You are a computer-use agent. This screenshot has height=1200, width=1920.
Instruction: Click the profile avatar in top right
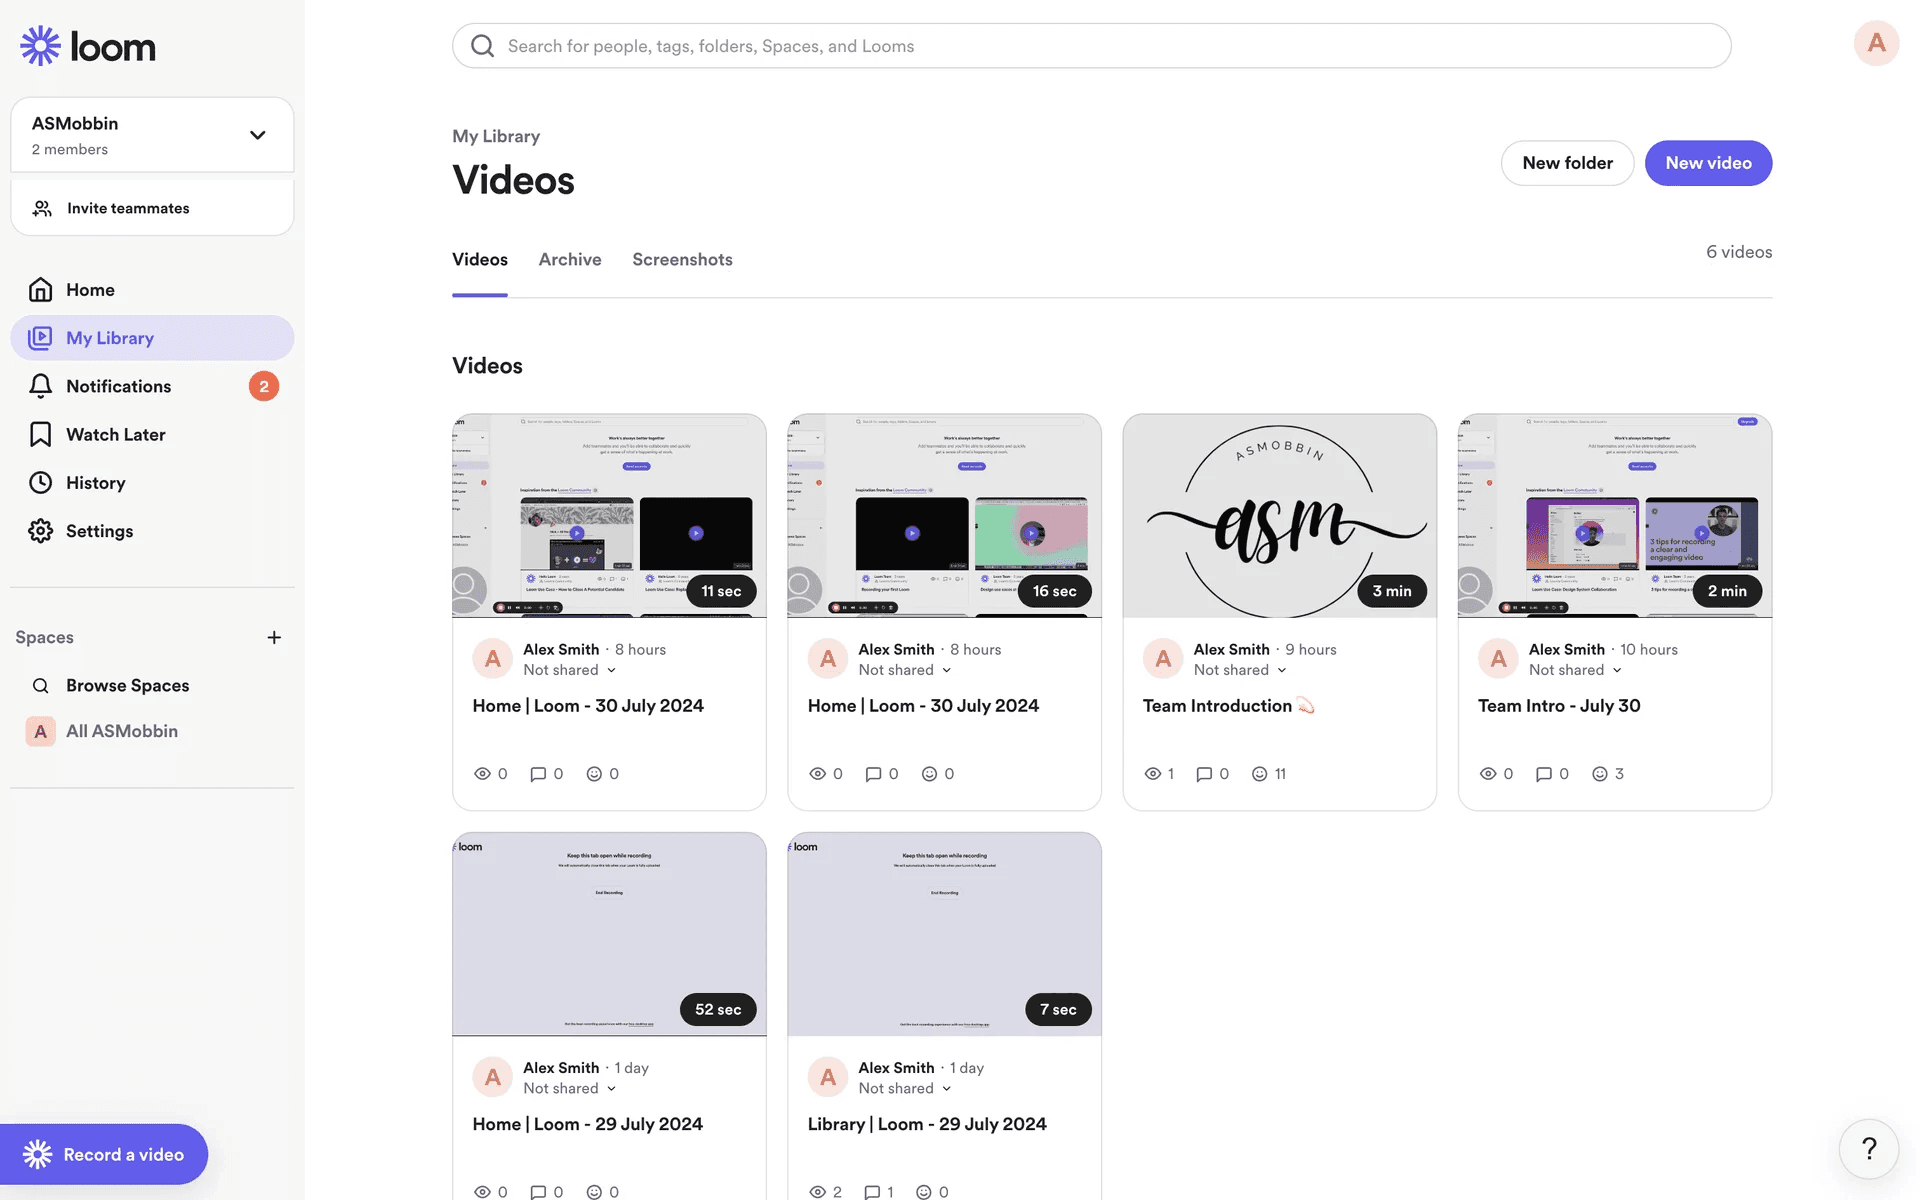tap(1876, 43)
